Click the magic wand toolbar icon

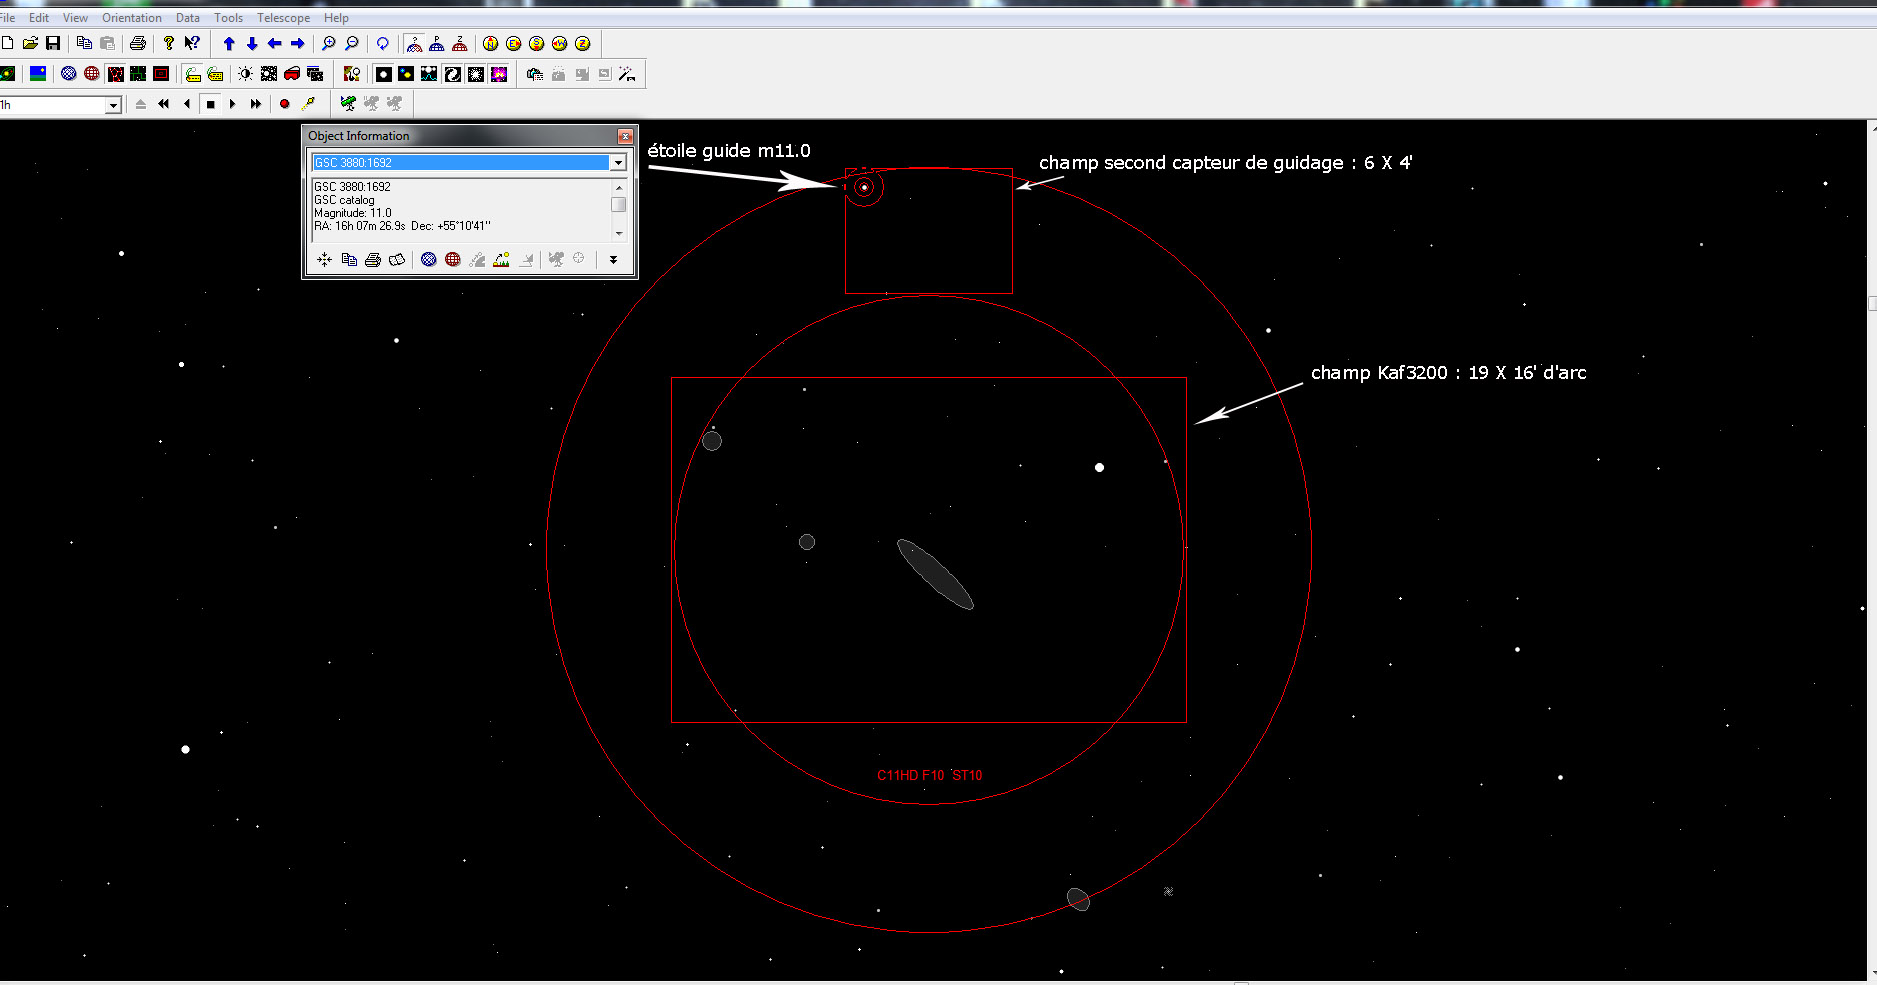(627, 74)
